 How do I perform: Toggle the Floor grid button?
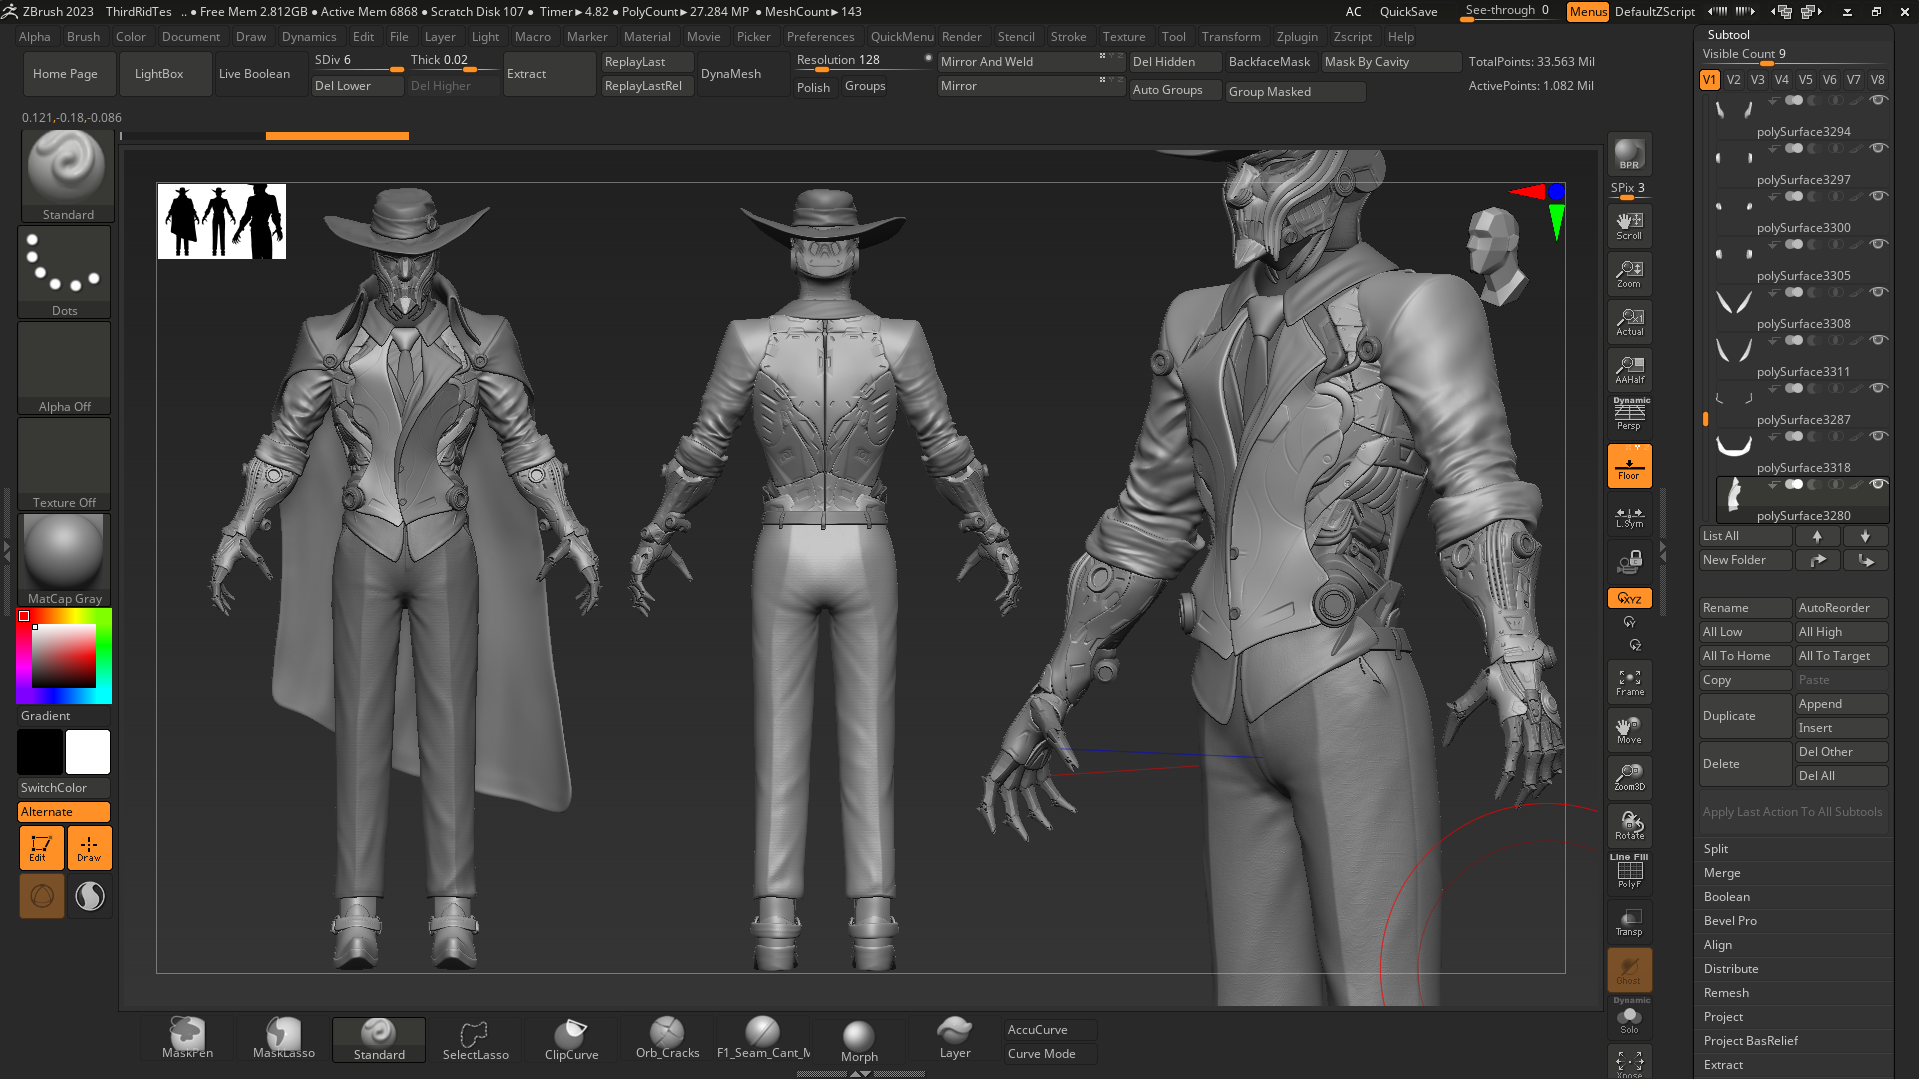click(1629, 466)
